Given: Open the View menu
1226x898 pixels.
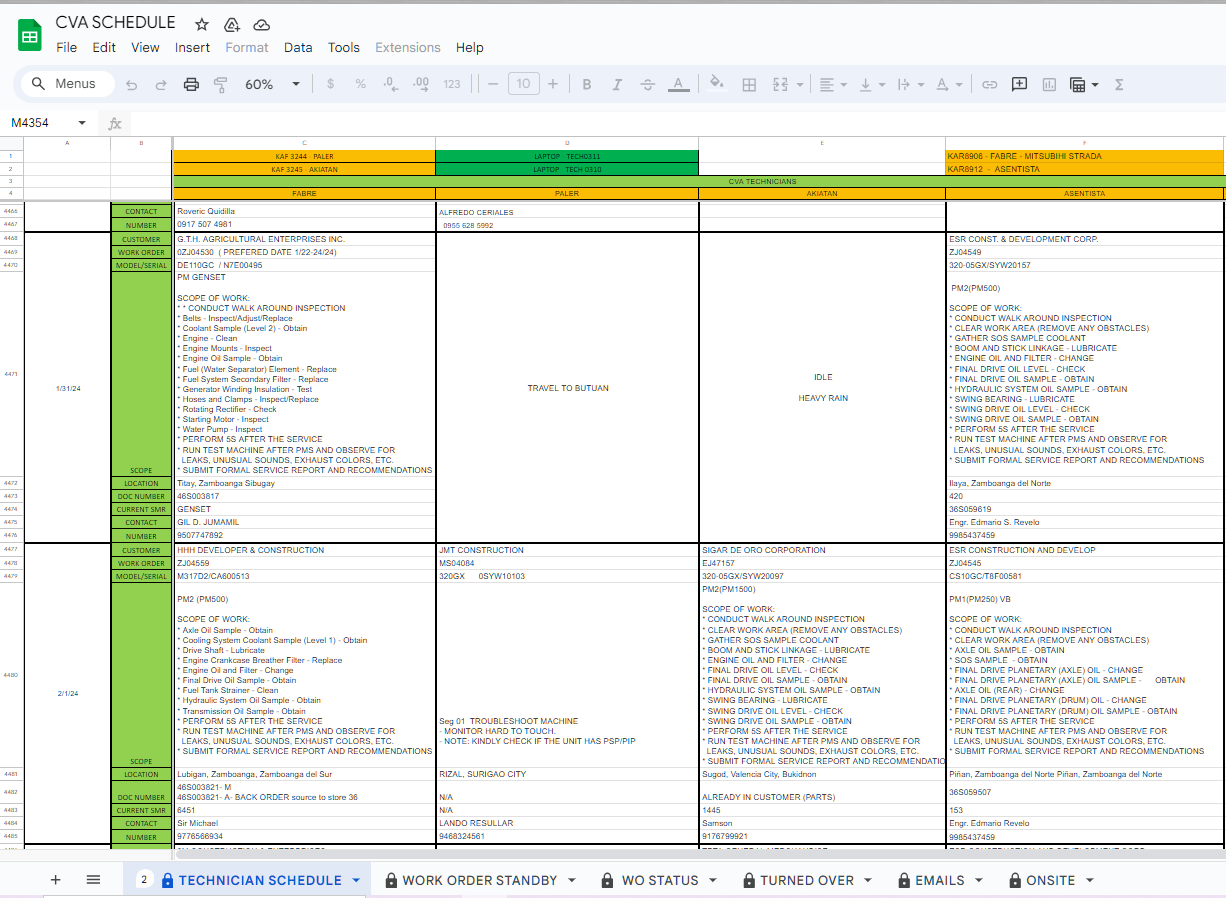Looking at the screenshot, I should pos(145,47).
